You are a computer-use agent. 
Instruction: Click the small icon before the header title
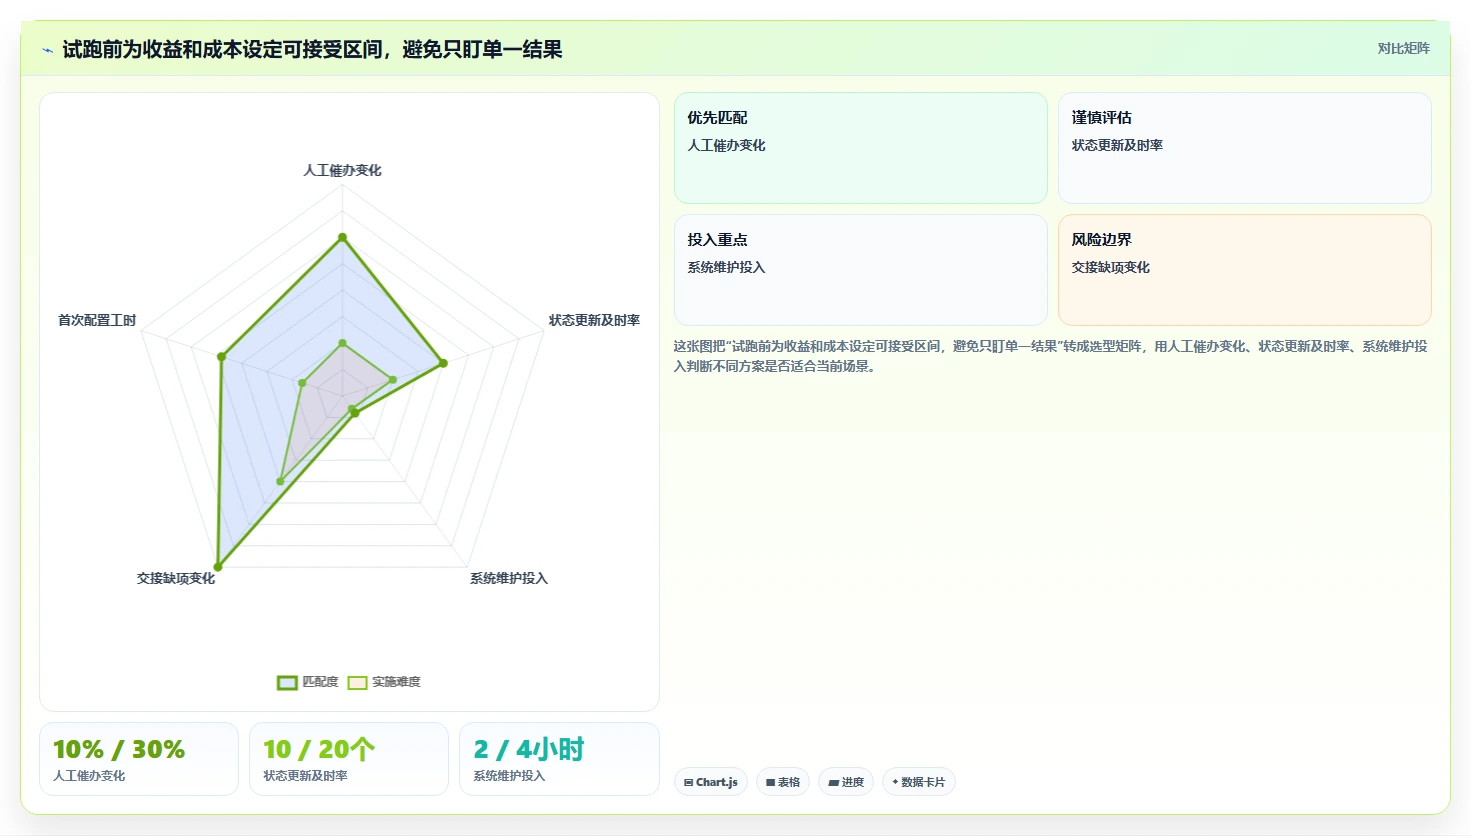47,50
